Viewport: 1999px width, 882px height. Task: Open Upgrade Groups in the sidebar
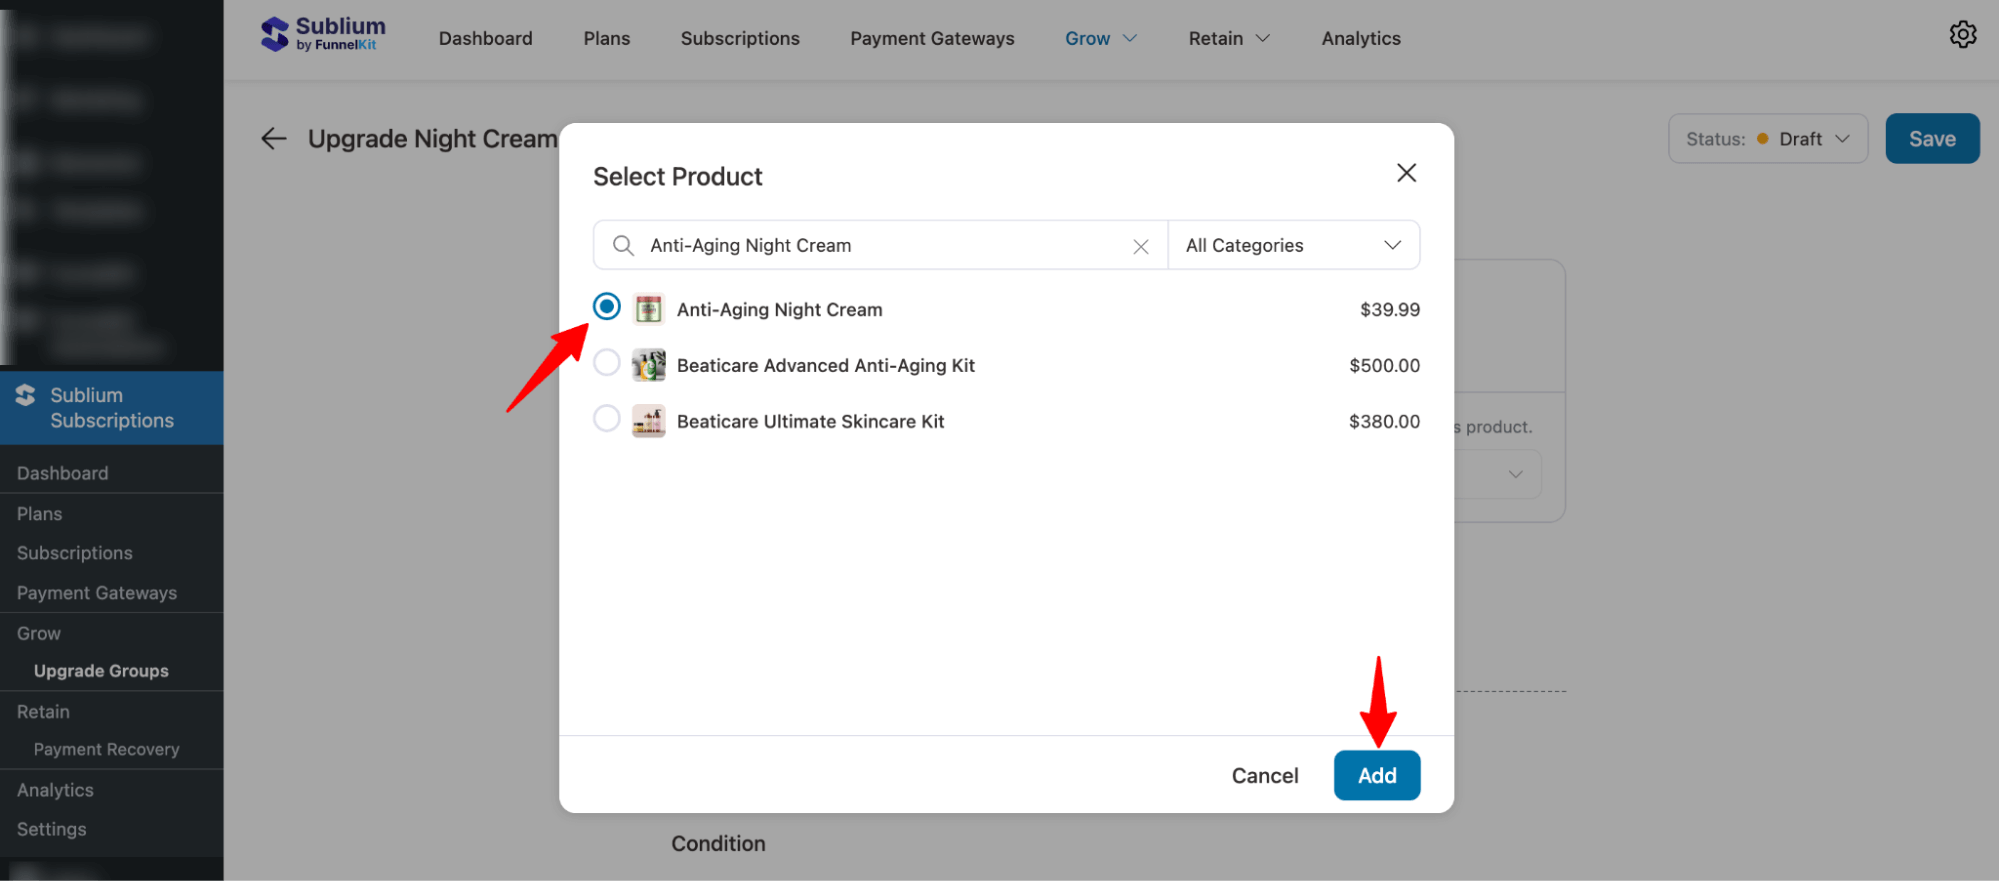click(x=101, y=671)
